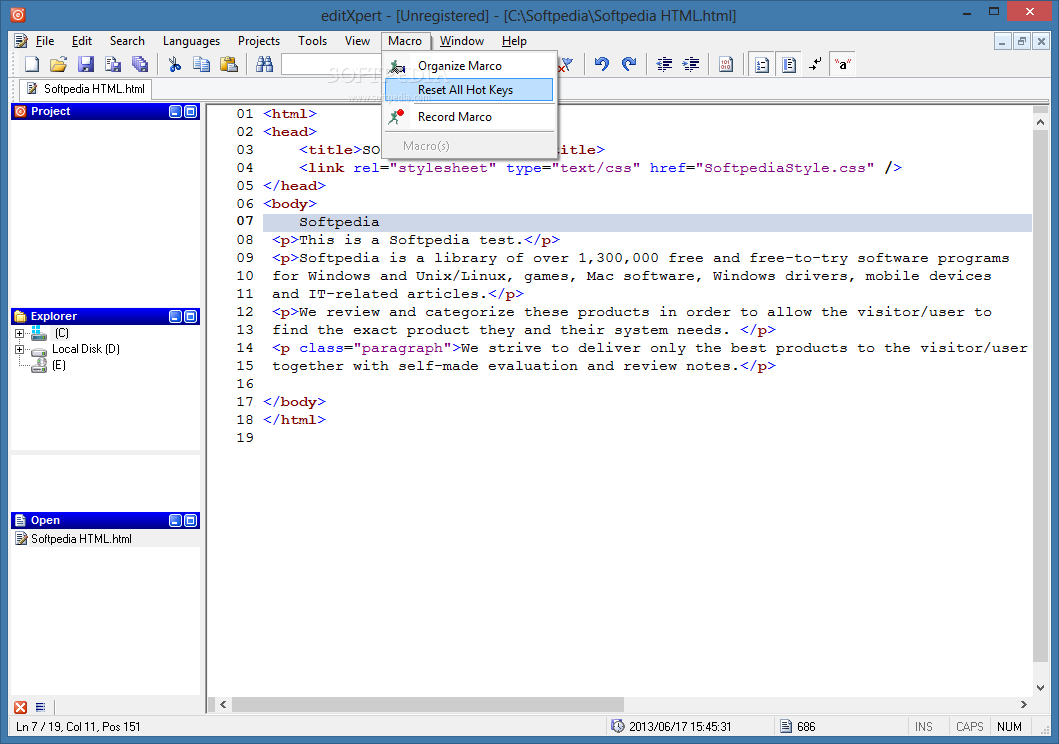Click the CAPS indicator in status bar
Screen dimensions: 1059x744
(x=969, y=726)
